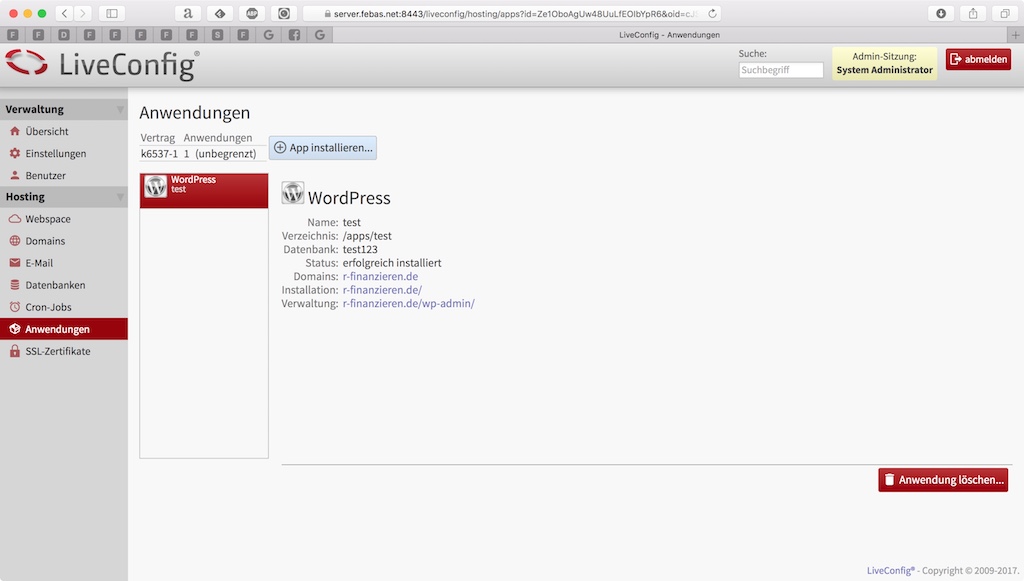Screen dimensions: 1024x581
Task: Reload the page with the circular arrow
Action: [x=712, y=13]
